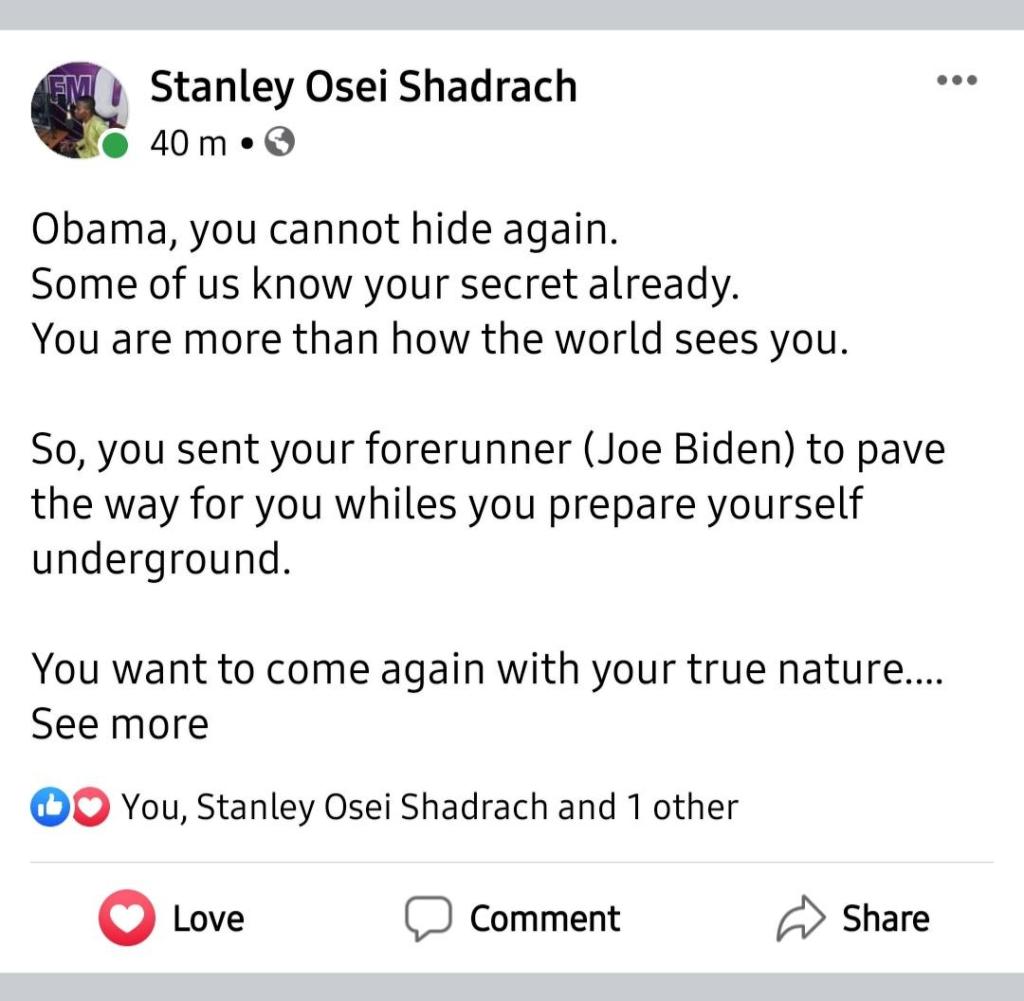Click the Share arrow icon
The height and width of the screenshot is (1001, 1024).
tap(801, 918)
